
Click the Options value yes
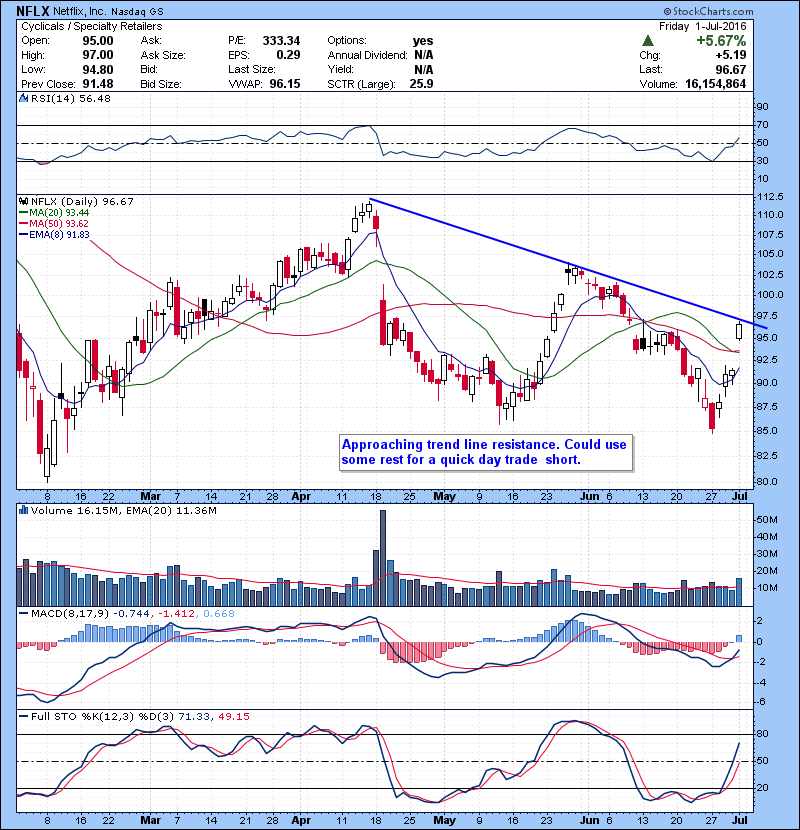click(423, 41)
